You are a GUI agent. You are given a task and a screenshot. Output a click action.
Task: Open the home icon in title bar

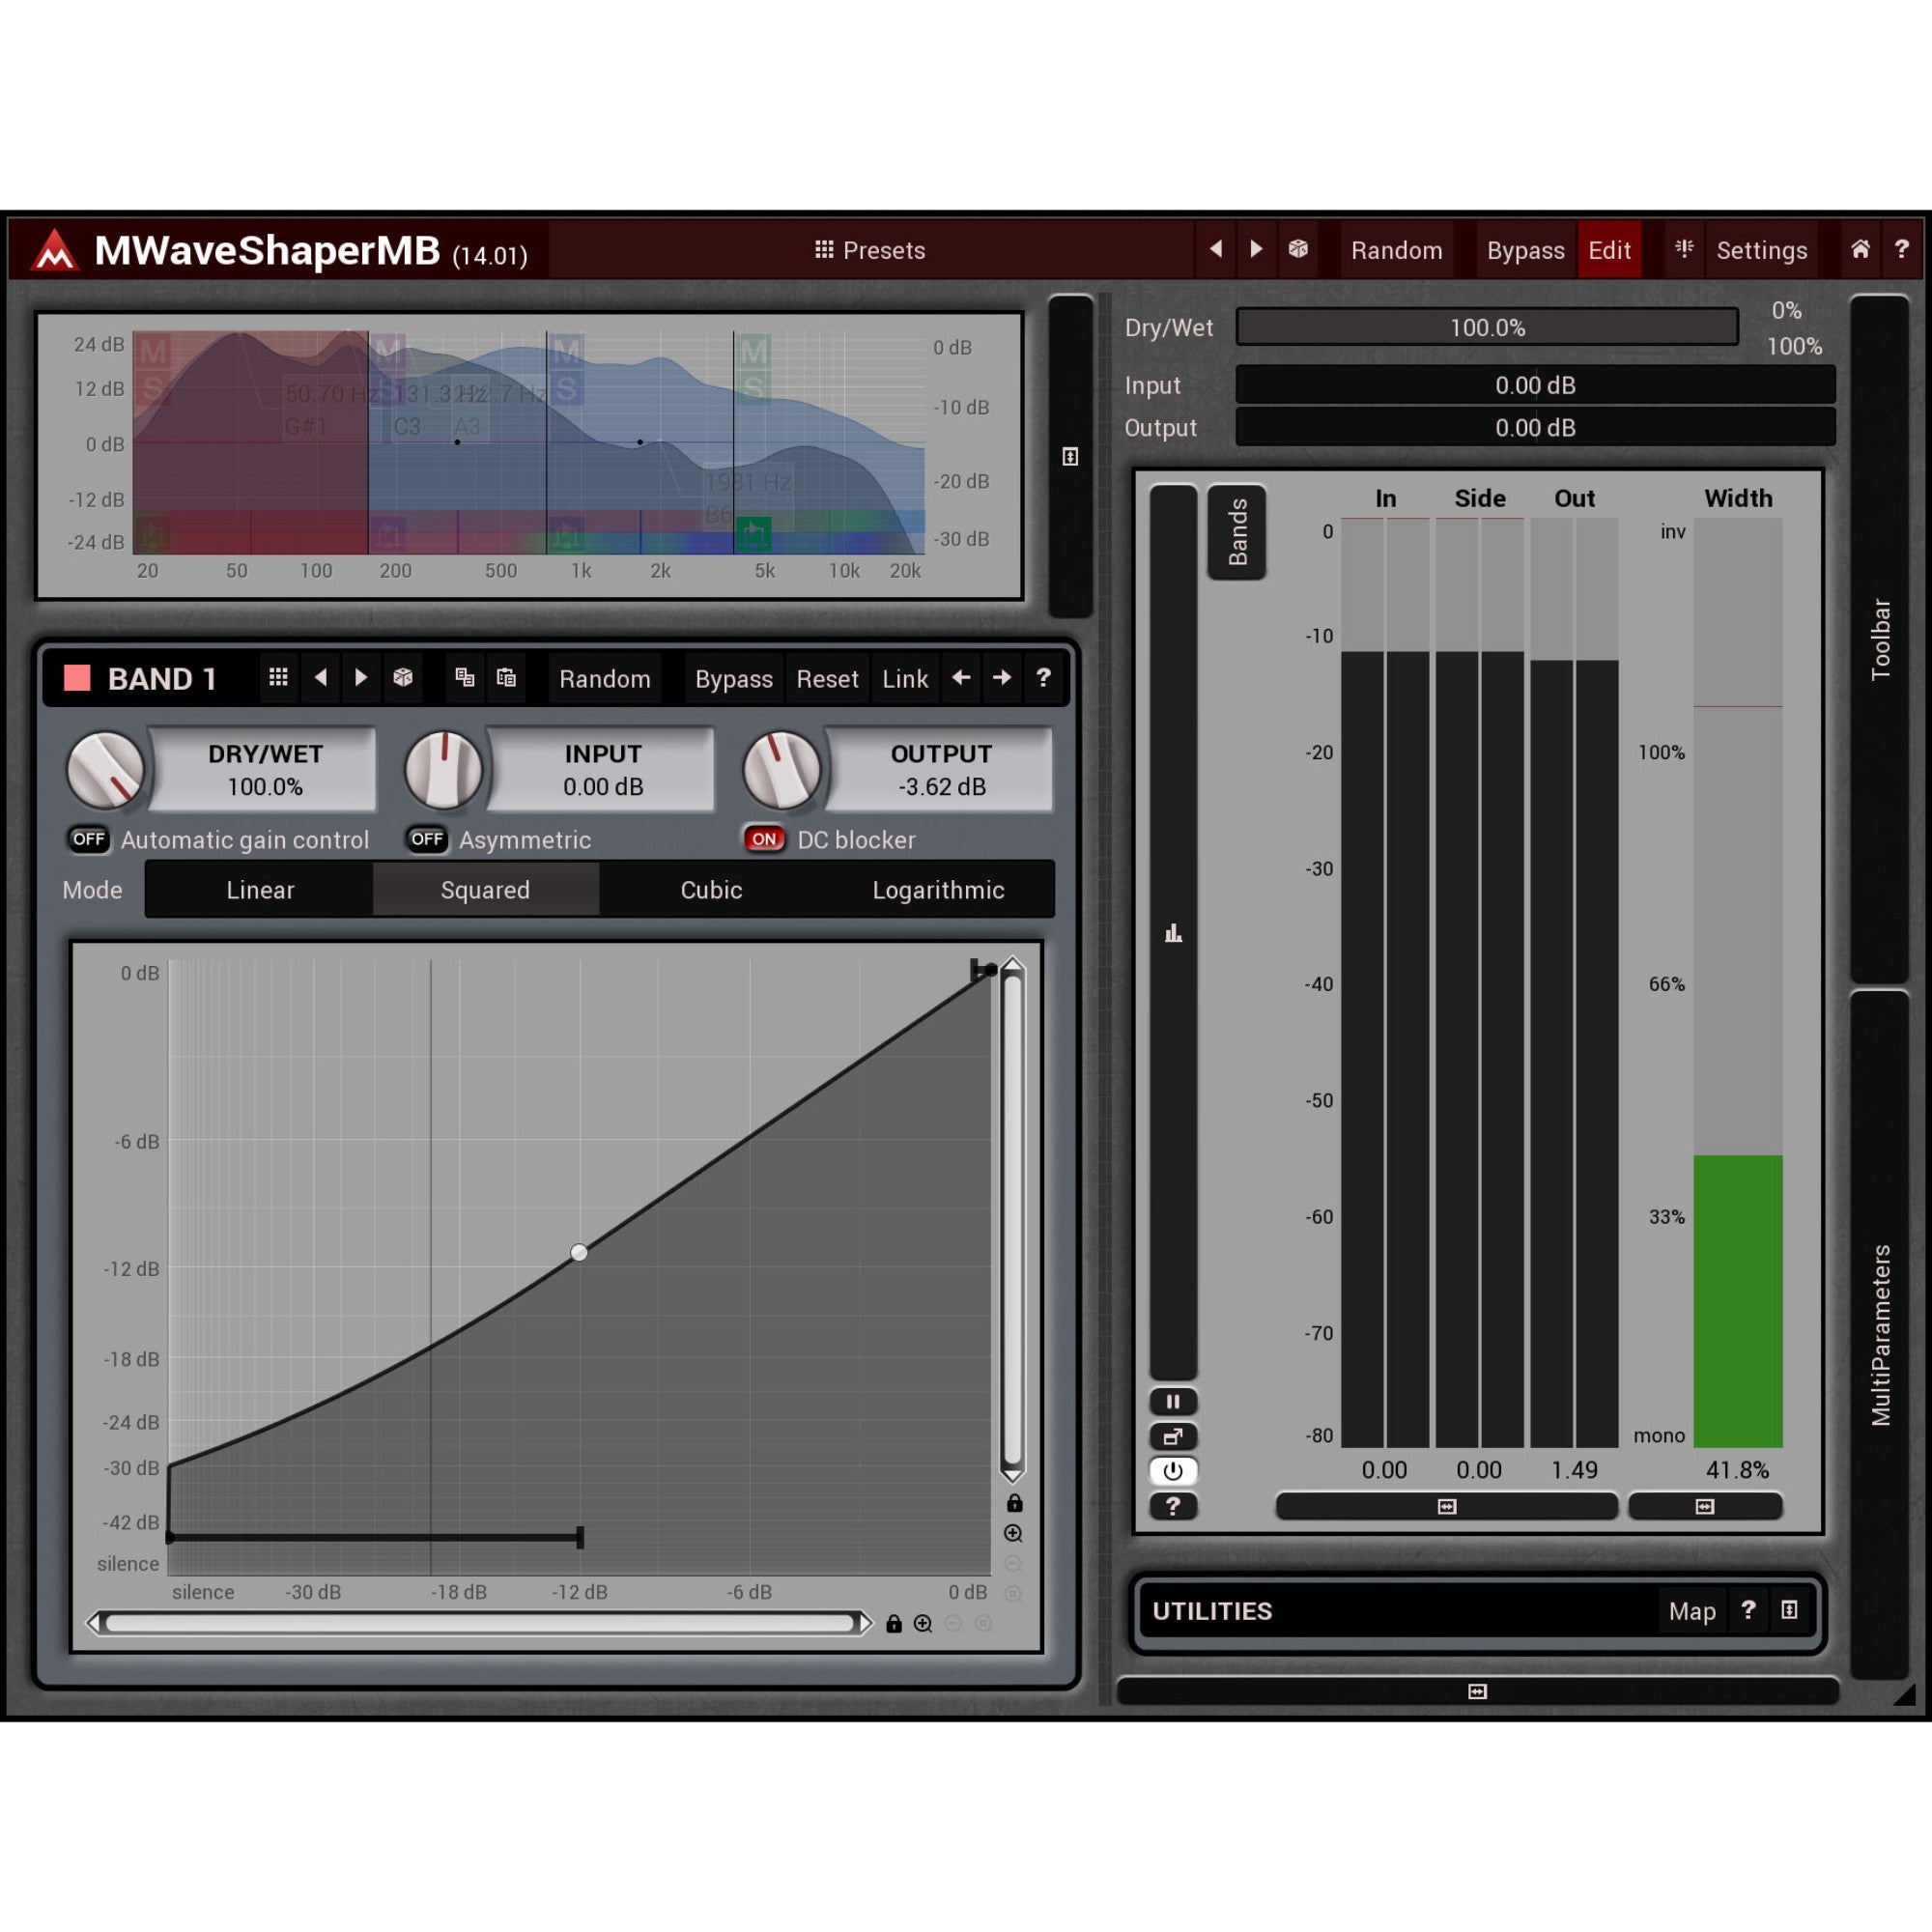click(x=1859, y=249)
